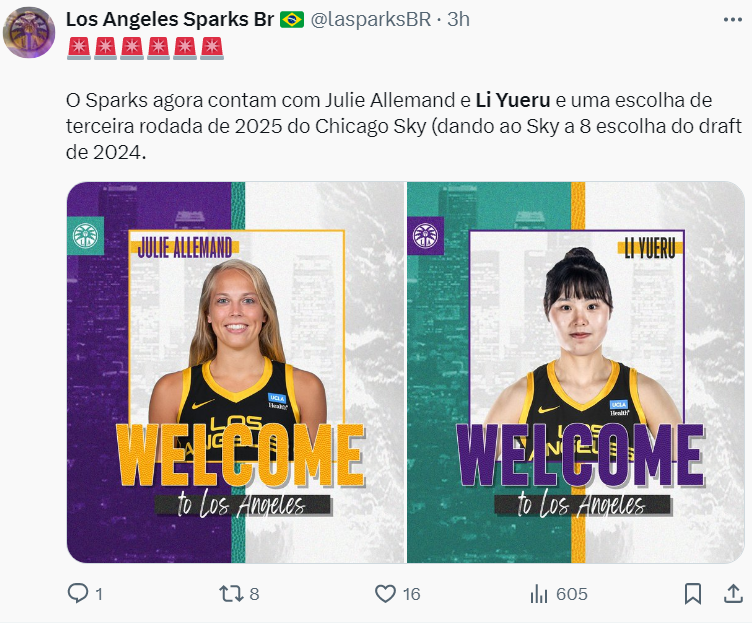752x624 pixels.
Task: Click the bold Li Yueru text
Action: tap(513, 100)
